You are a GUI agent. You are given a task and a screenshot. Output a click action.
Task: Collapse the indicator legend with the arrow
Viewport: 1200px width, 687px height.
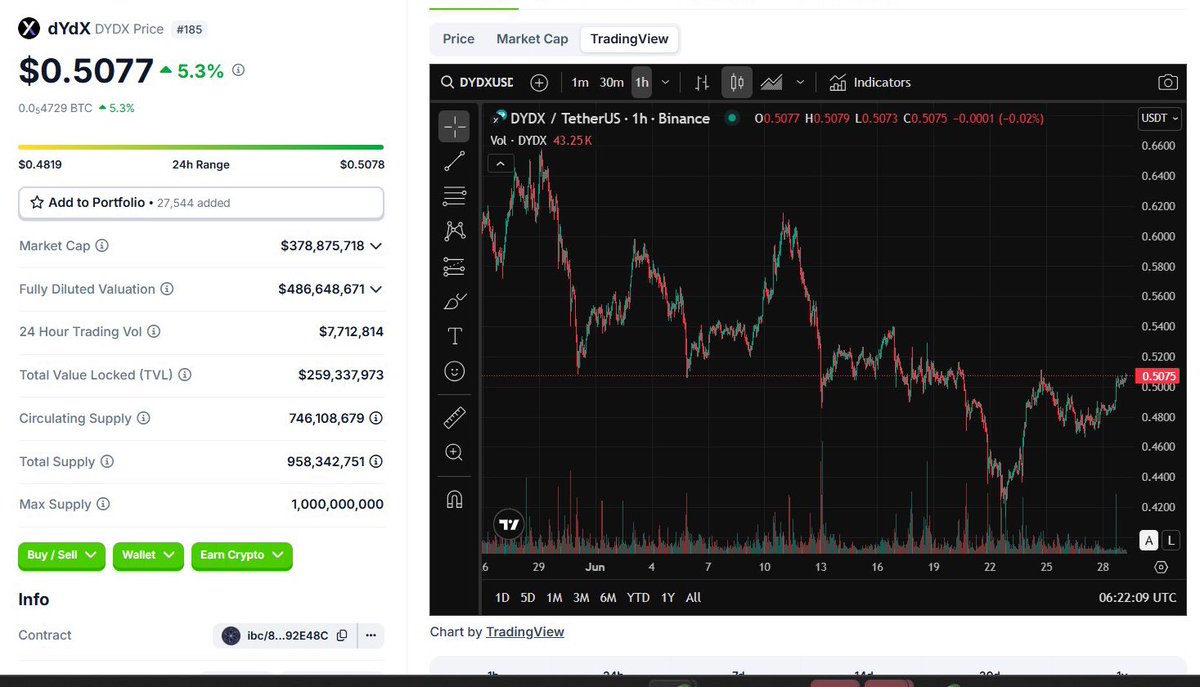pyautogui.click(x=501, y=162)
